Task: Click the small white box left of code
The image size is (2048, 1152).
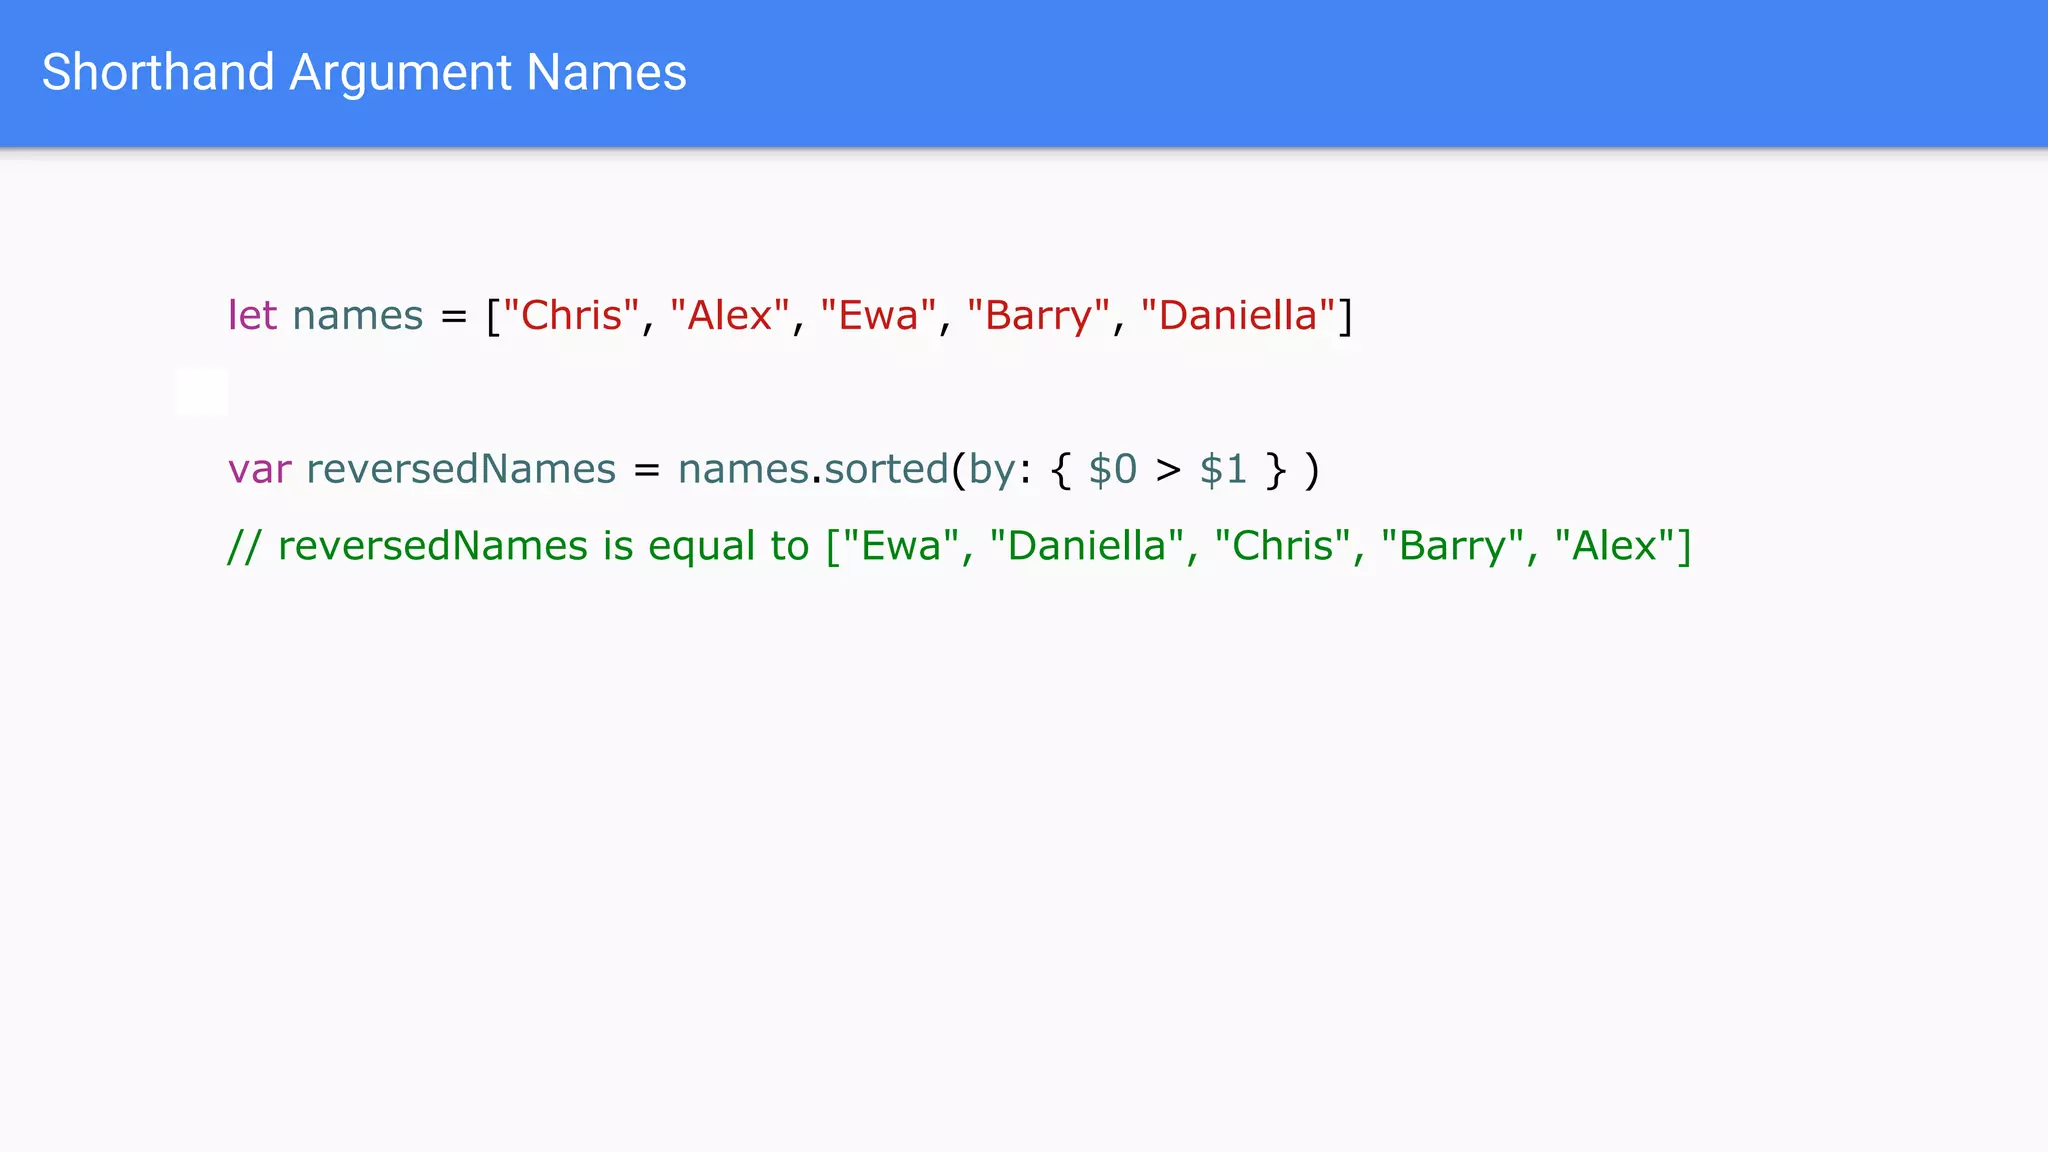Action: point(202,391)
